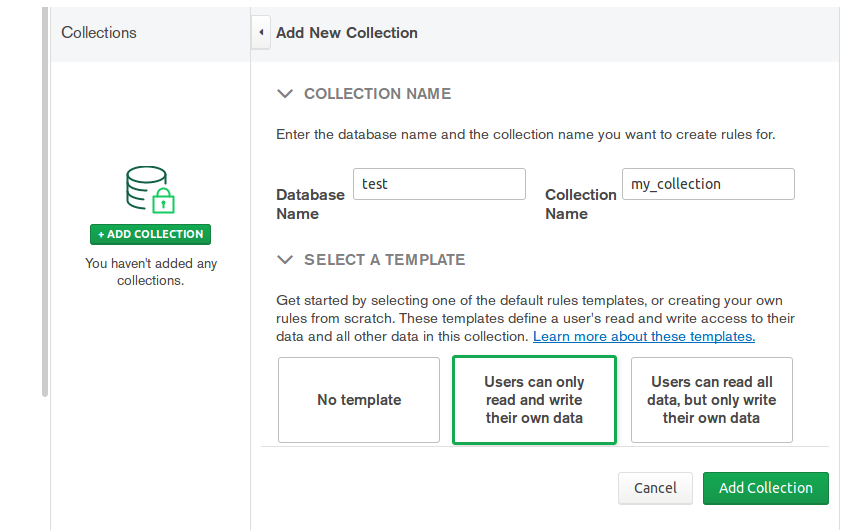The height and width of the screenshot is (530, 850).
Task: Click the Enter the database name instruction text
Action: click(x=525, y=134)
